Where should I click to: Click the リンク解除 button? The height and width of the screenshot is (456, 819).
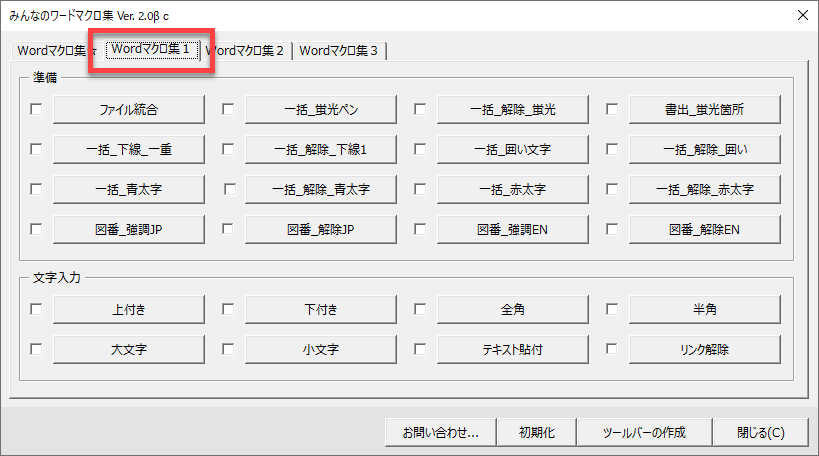(705, 350)
